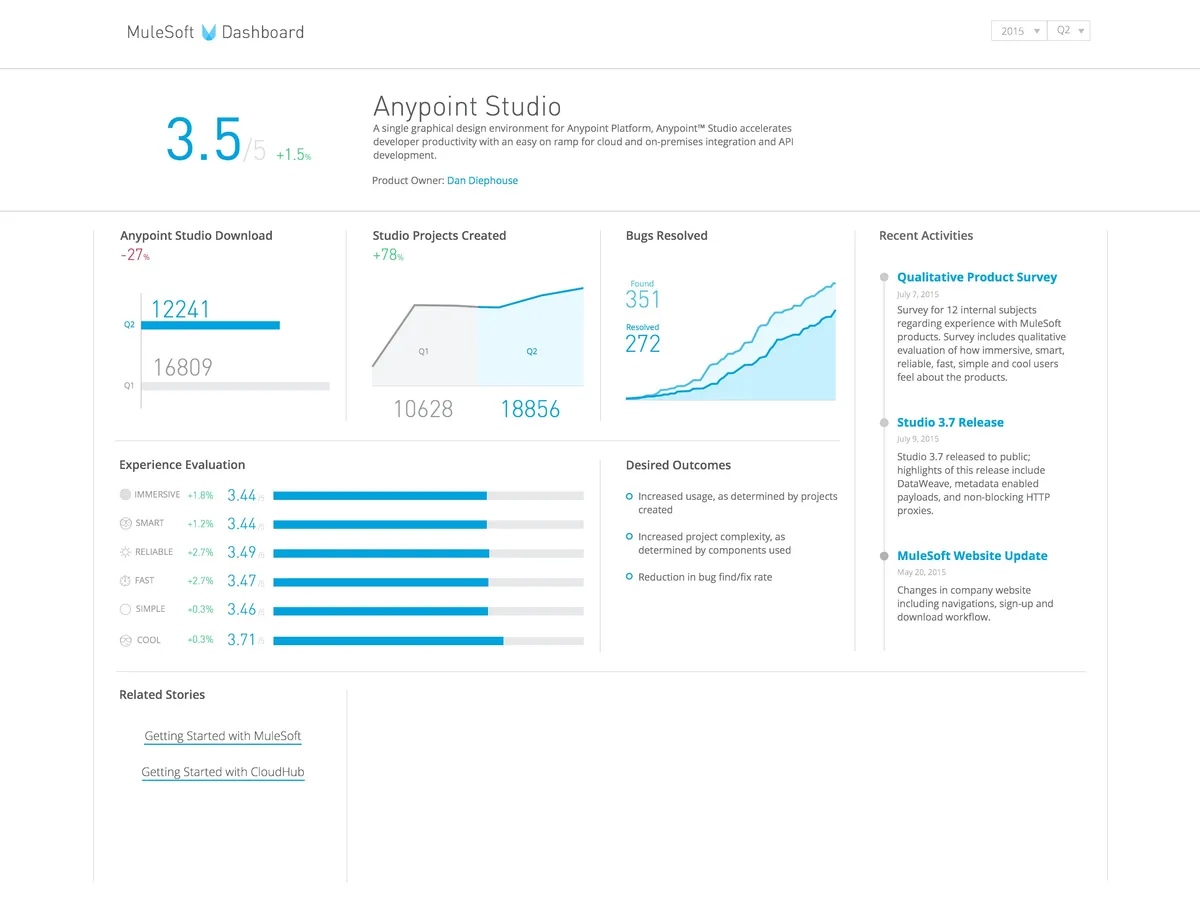Open the Q2 quarter dropdown
This screenshot has height=900, width=1200.
click(x=1069, y=31)
